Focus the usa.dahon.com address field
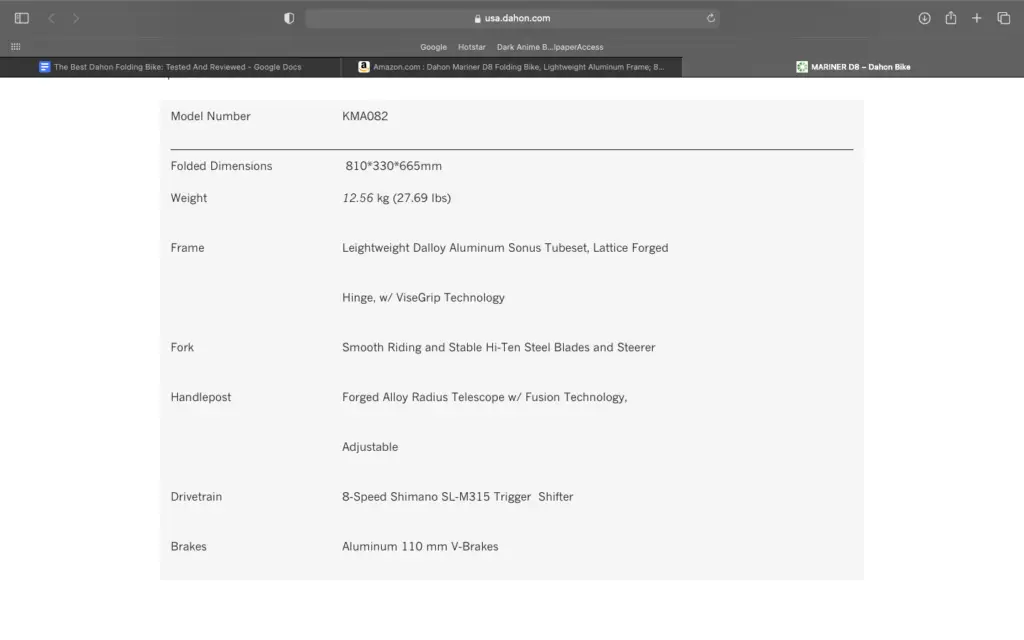The image size is (1024, 640). point(513,18)
